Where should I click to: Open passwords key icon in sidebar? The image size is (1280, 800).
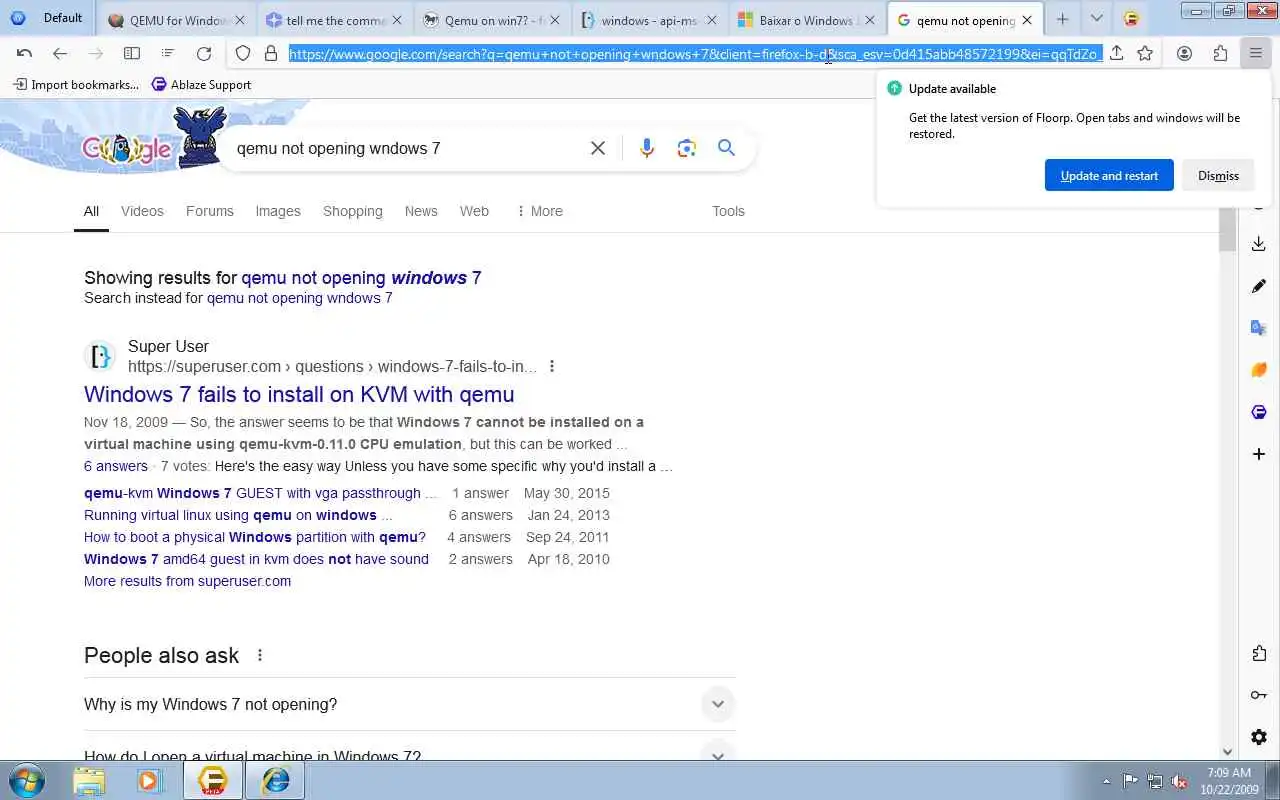1259,695
